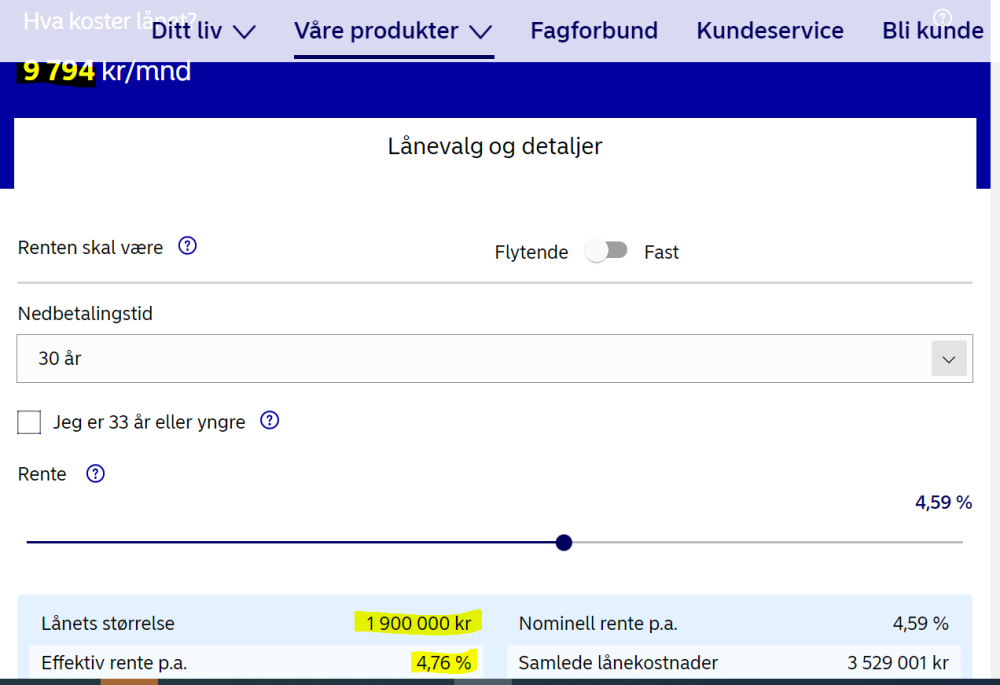Viewport: 1000px width, 685px height.
Task: Click the 'Nominell rente p.a.' label
Action: (x=598, y=623)
